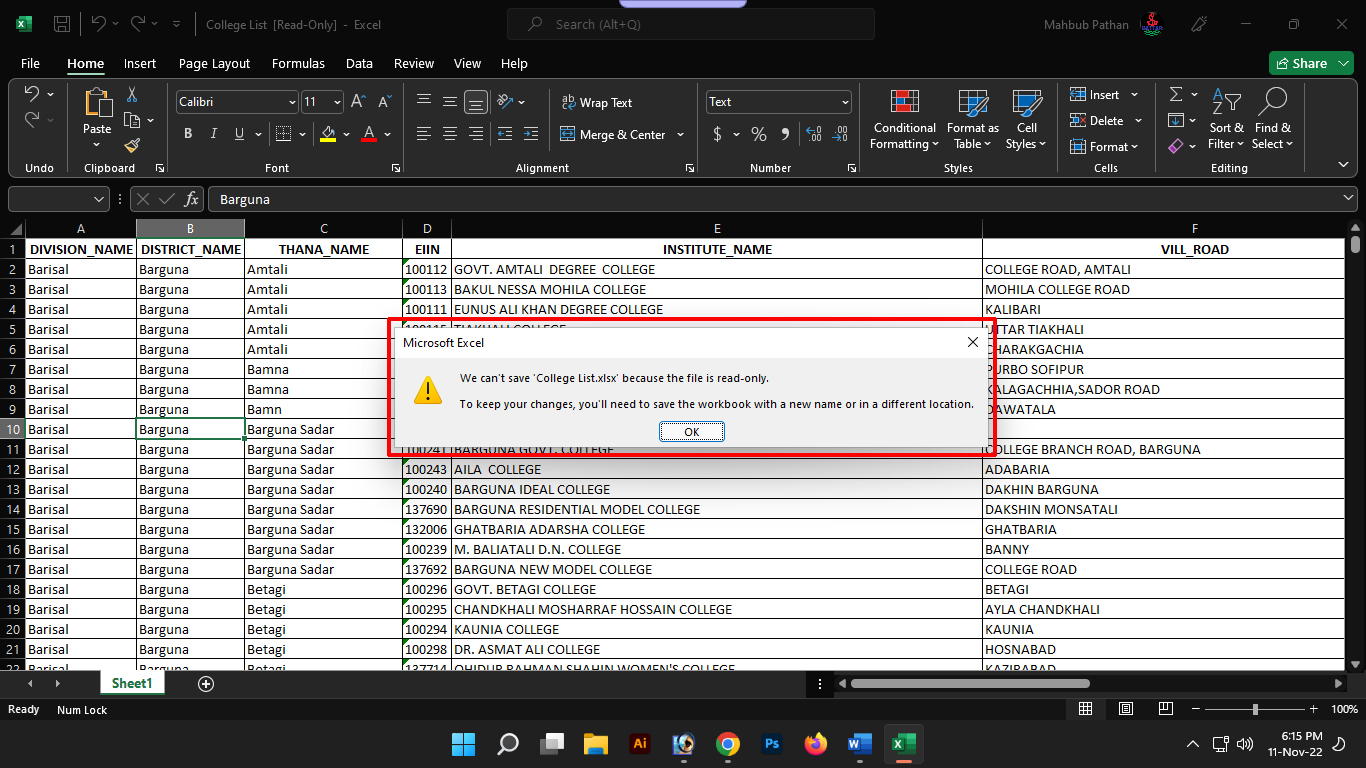The width and height of the screenshot is (1366, 768).
Task: Expand the Text number format dropdown
Action: click(x=845, y=102)
